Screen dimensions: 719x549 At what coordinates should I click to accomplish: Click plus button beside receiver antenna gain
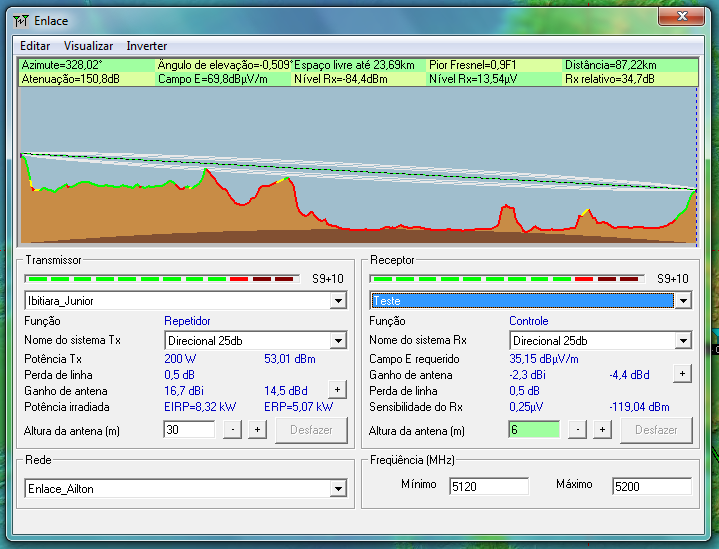(682, 374)
